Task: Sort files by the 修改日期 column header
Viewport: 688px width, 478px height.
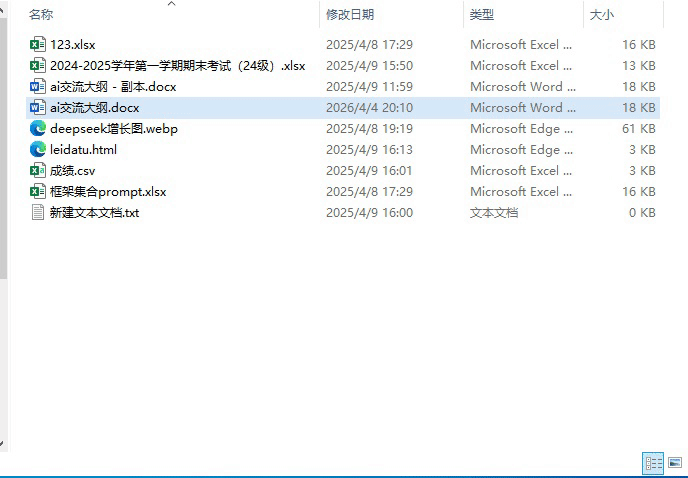Action: (349, 15)
